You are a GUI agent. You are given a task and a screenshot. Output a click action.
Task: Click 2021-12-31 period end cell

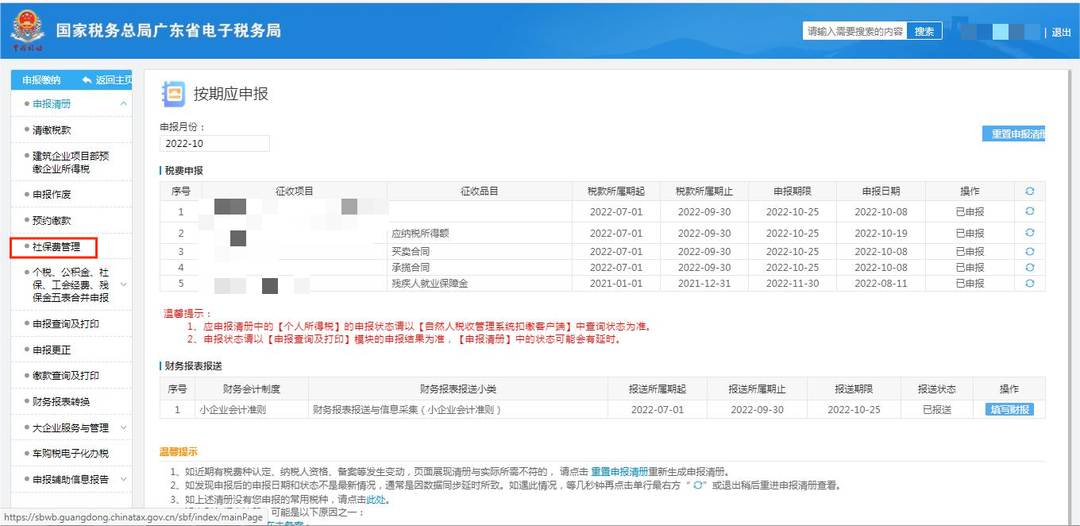[x=704, y=283]
